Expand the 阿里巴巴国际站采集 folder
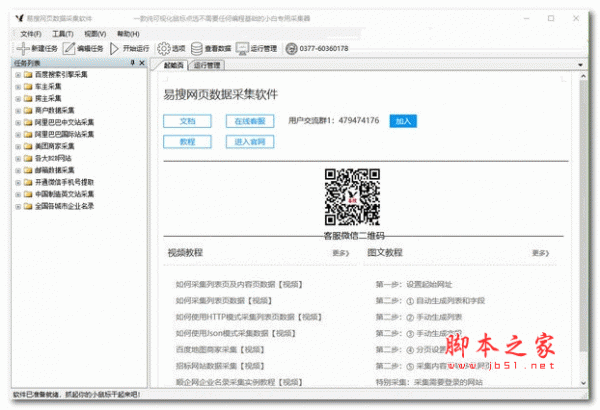 pos(18,134)
